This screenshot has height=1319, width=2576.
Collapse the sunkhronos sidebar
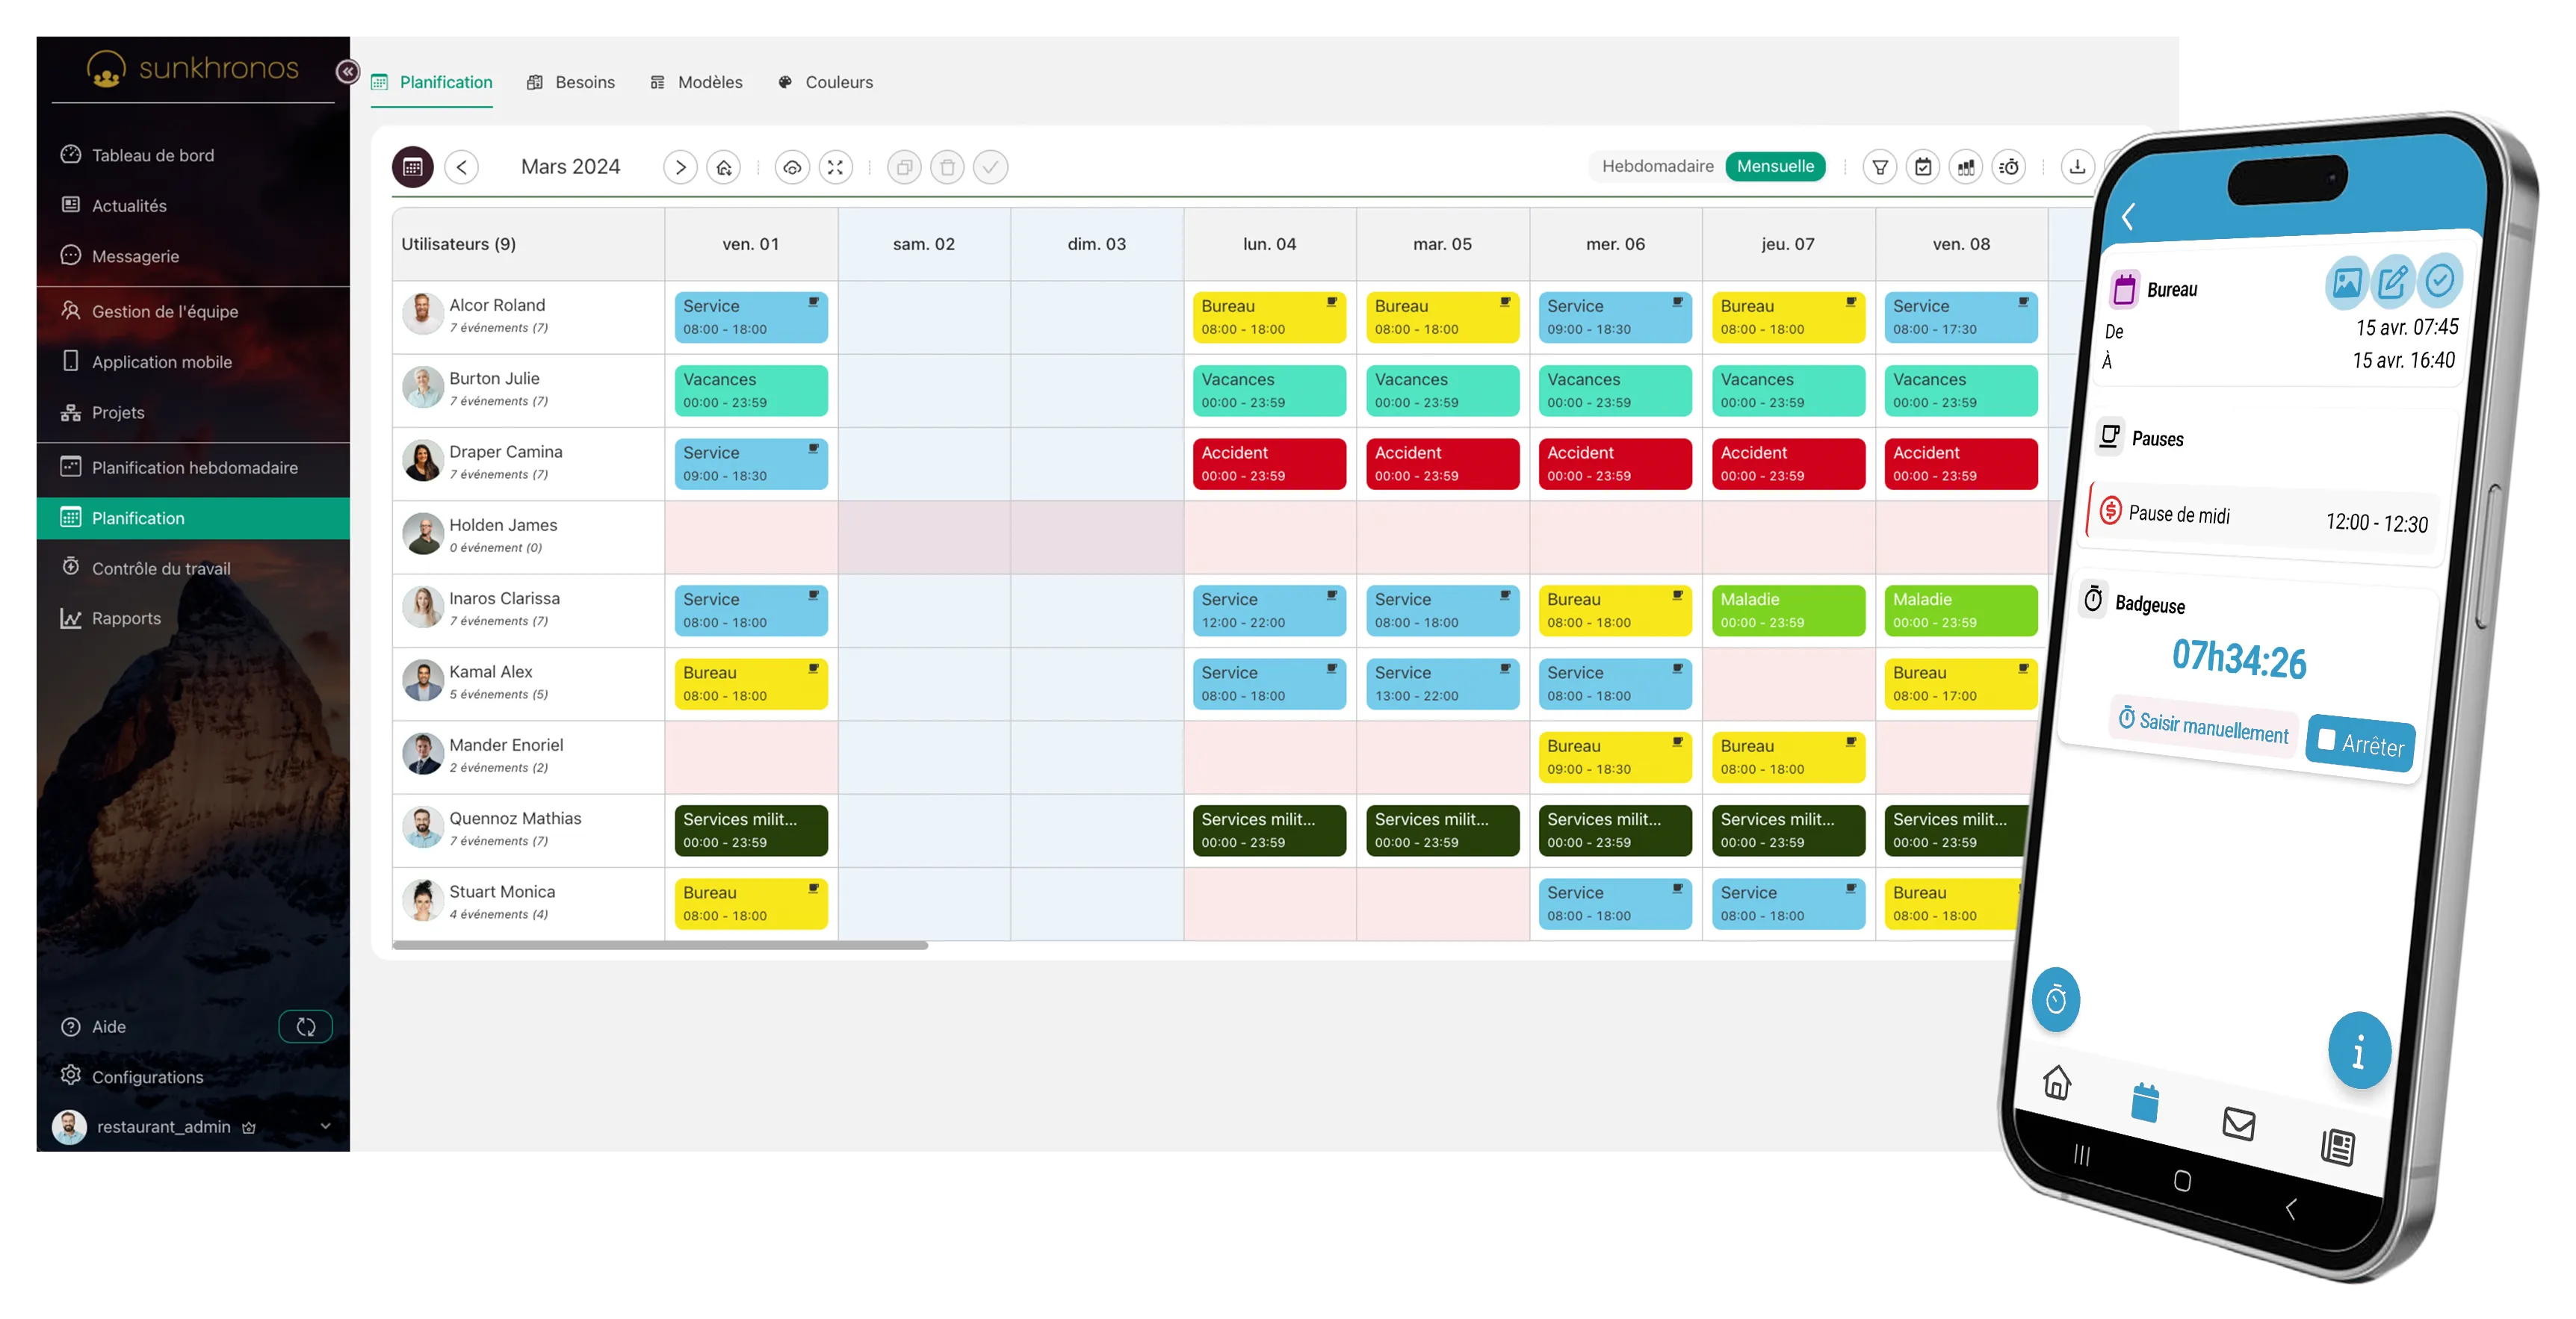pos(347,71)
